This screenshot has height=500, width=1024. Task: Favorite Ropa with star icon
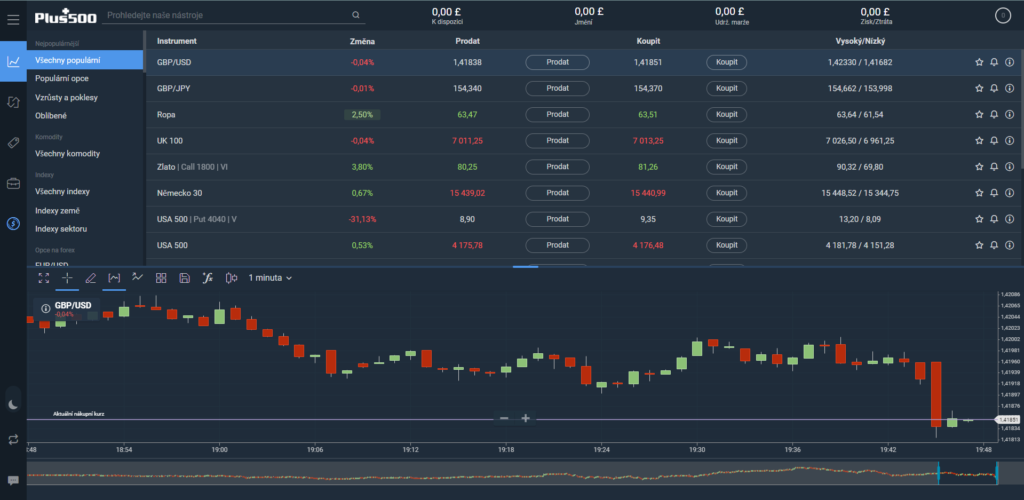click(x=979, y=114)
